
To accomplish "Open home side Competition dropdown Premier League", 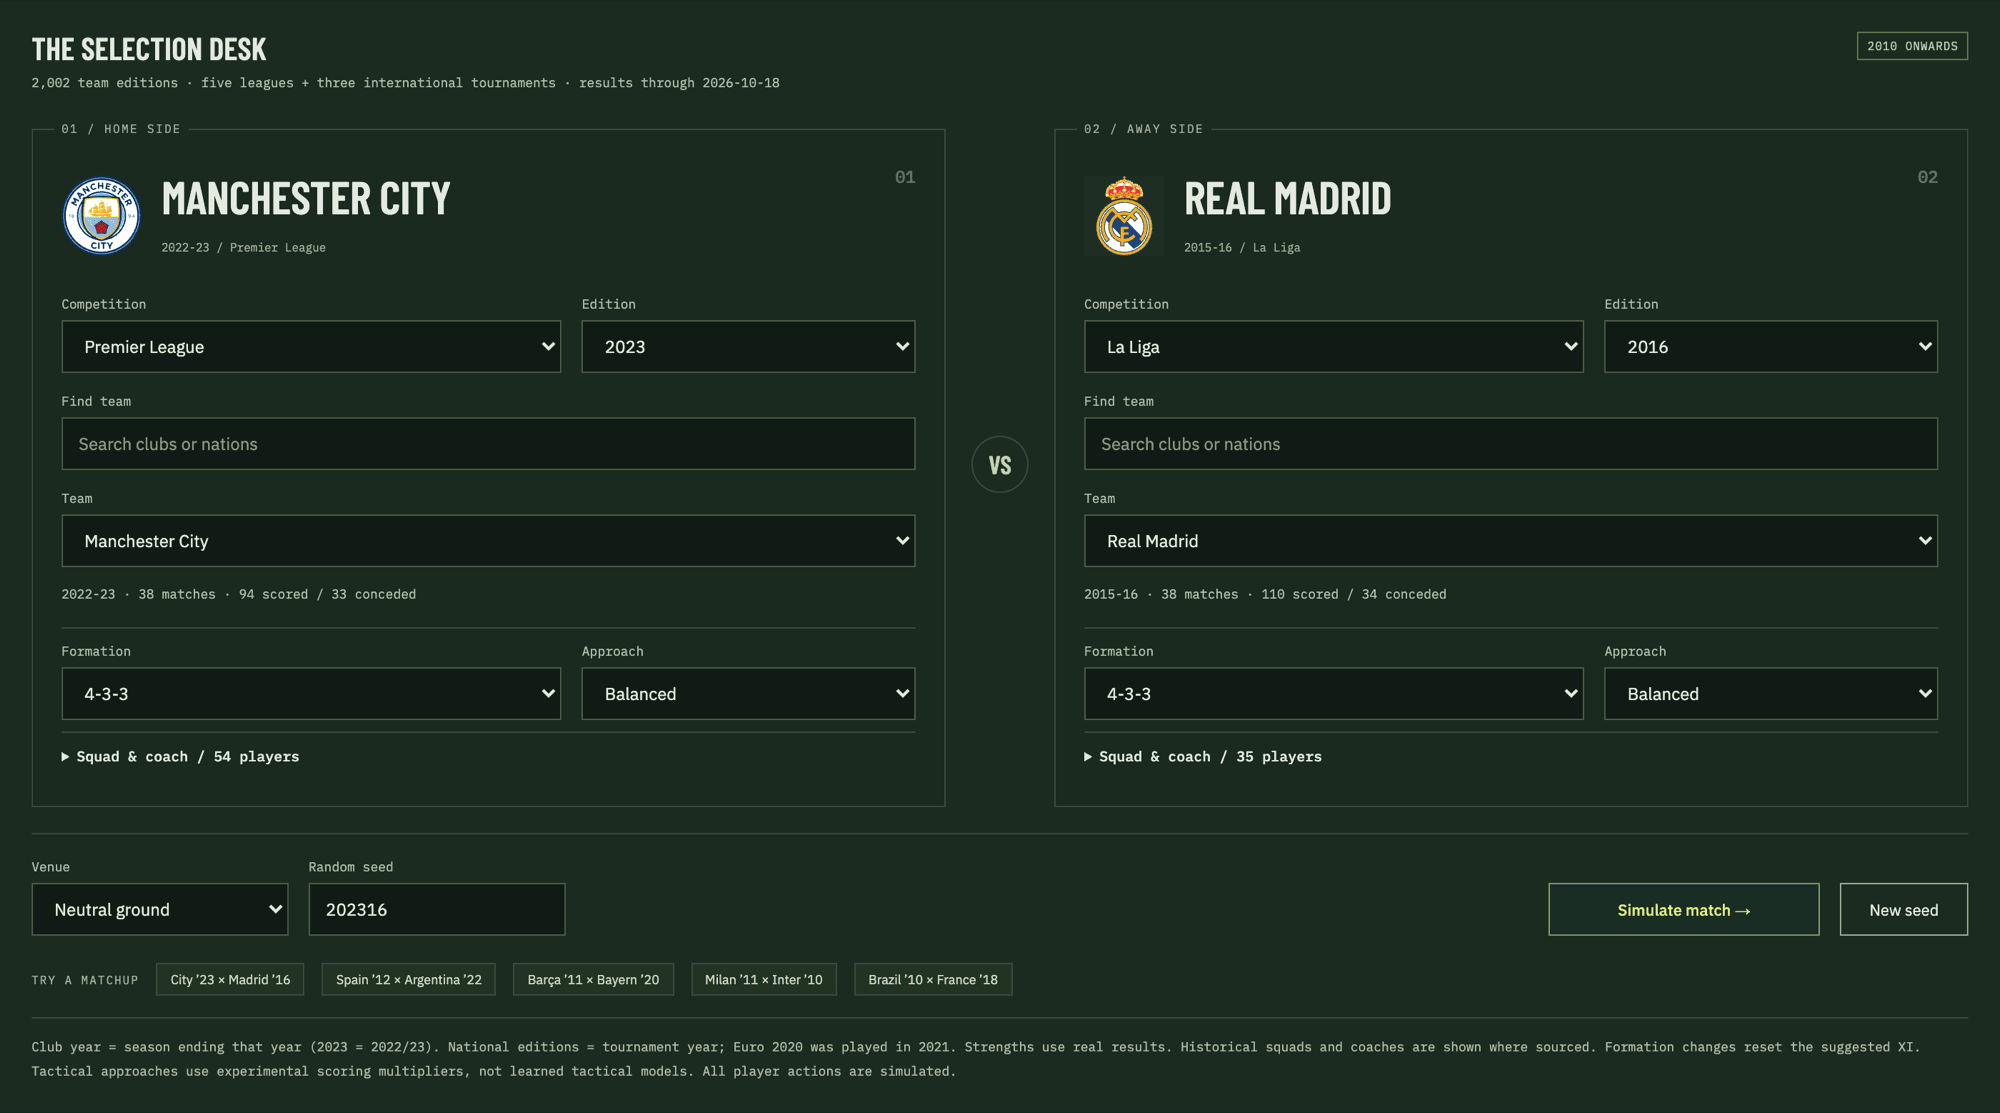I will point(311,347).
